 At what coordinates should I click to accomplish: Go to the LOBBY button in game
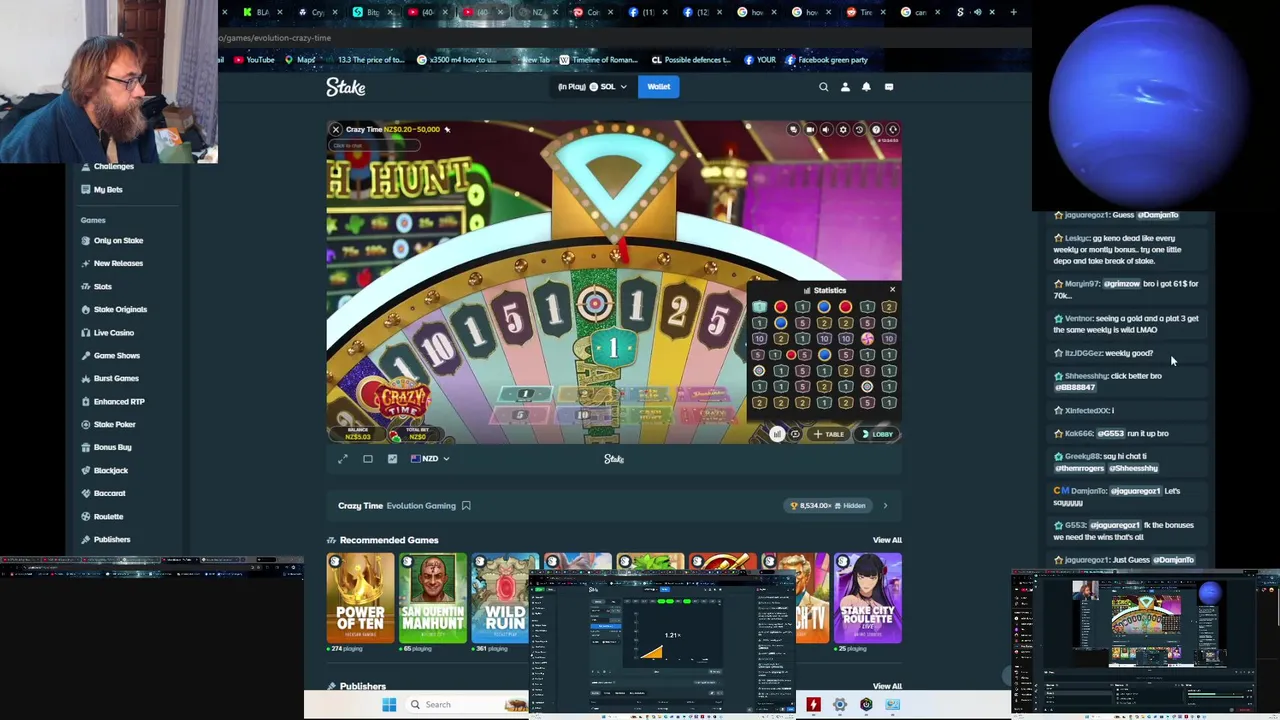tap(878, 434)
